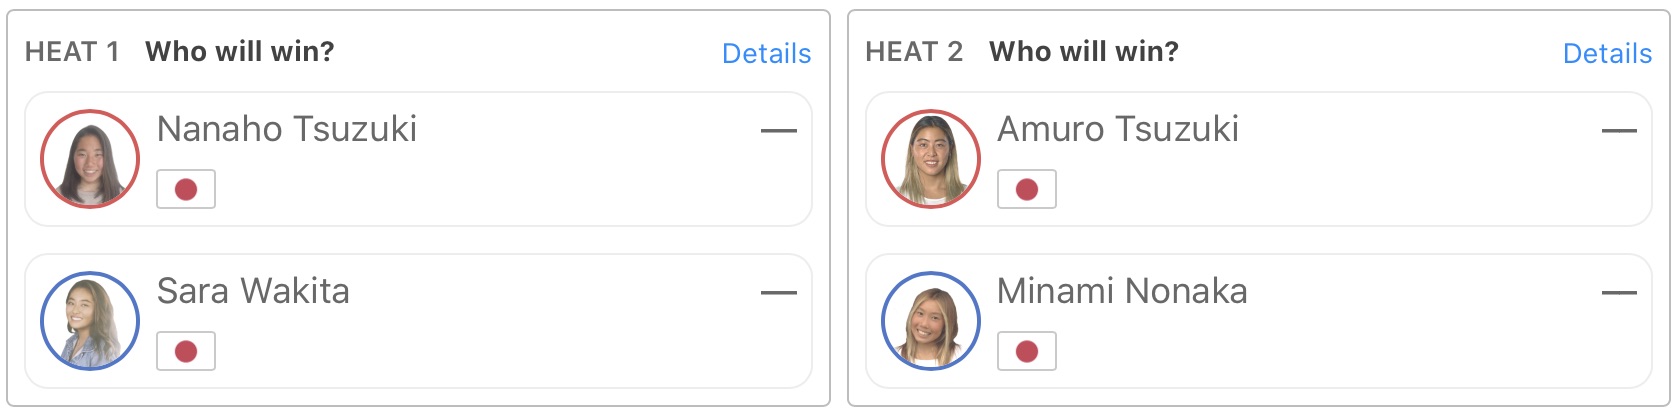Image resolution: width=1680 pixels, height=418 pixels.
Task: Select the Sara Wakita name text
Action: pyautogui.click(x=253, y=291)
